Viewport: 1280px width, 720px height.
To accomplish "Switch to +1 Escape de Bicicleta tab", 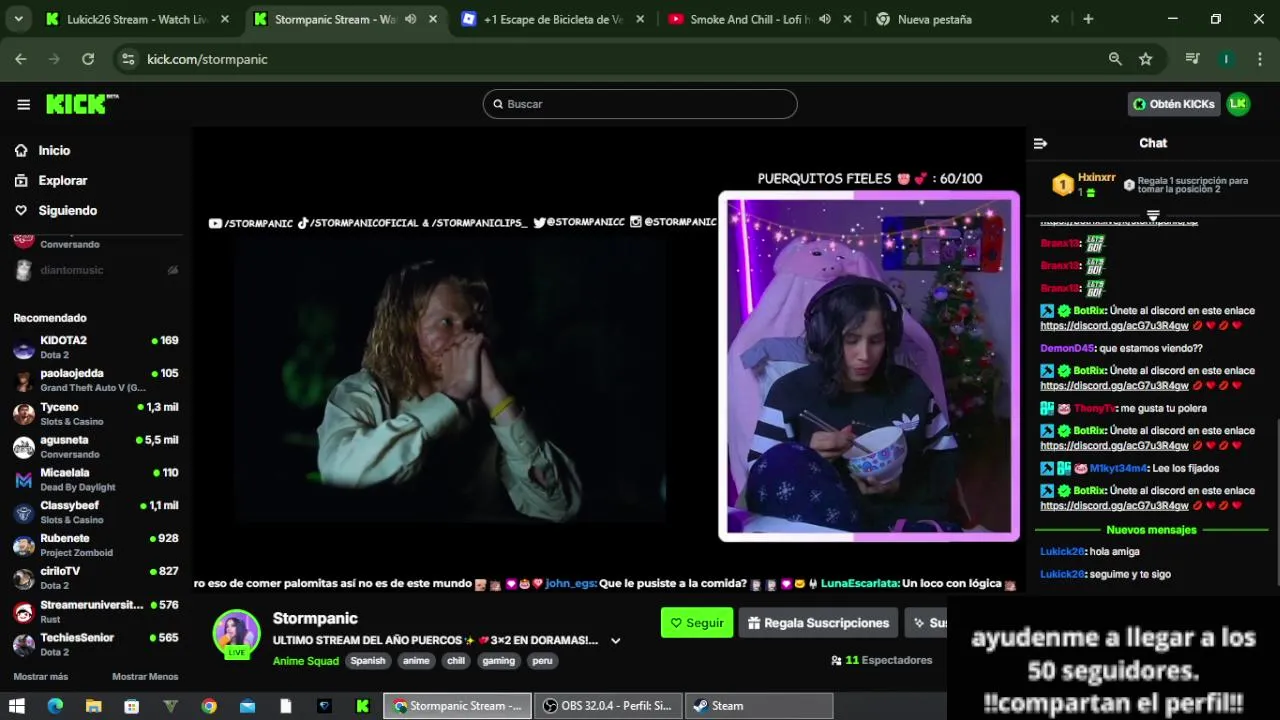I will pos(552,19).
